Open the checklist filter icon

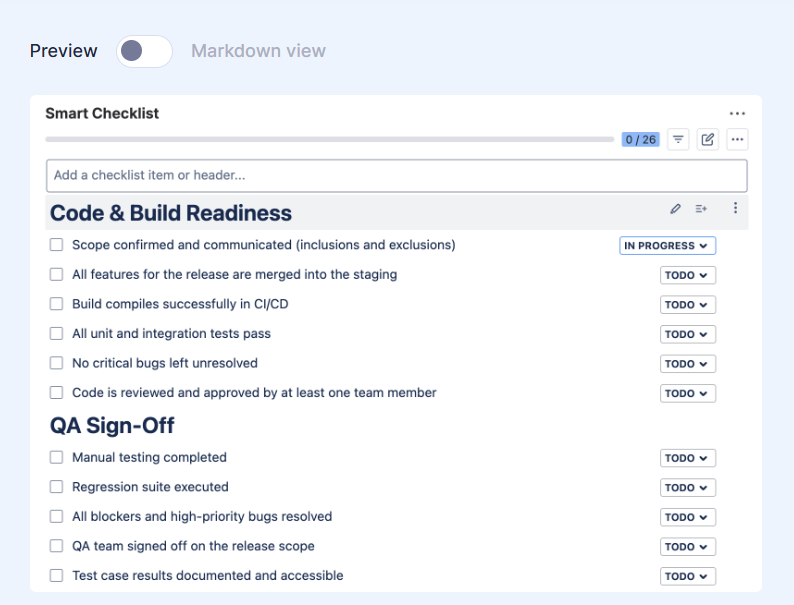tap(678, 140)
